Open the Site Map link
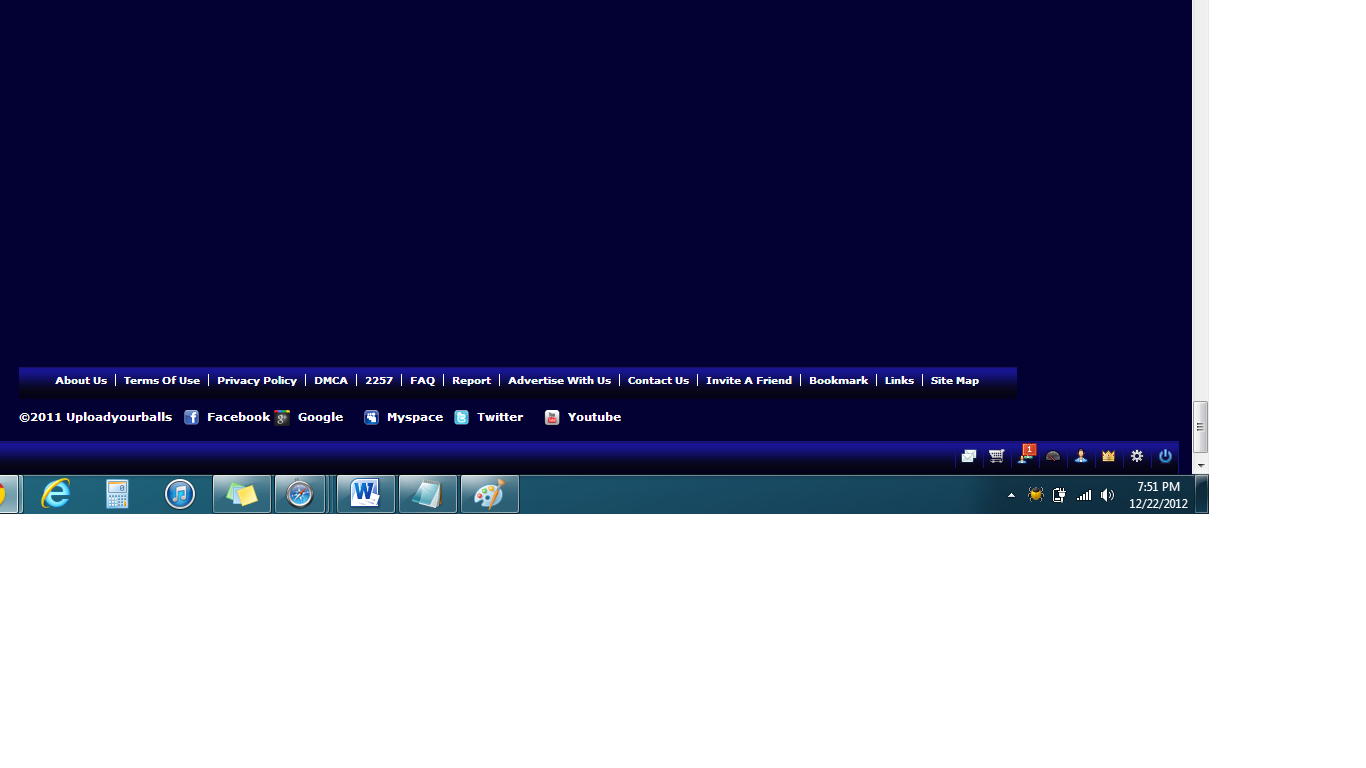This screenshot has height=768, width=1366. 955,381
